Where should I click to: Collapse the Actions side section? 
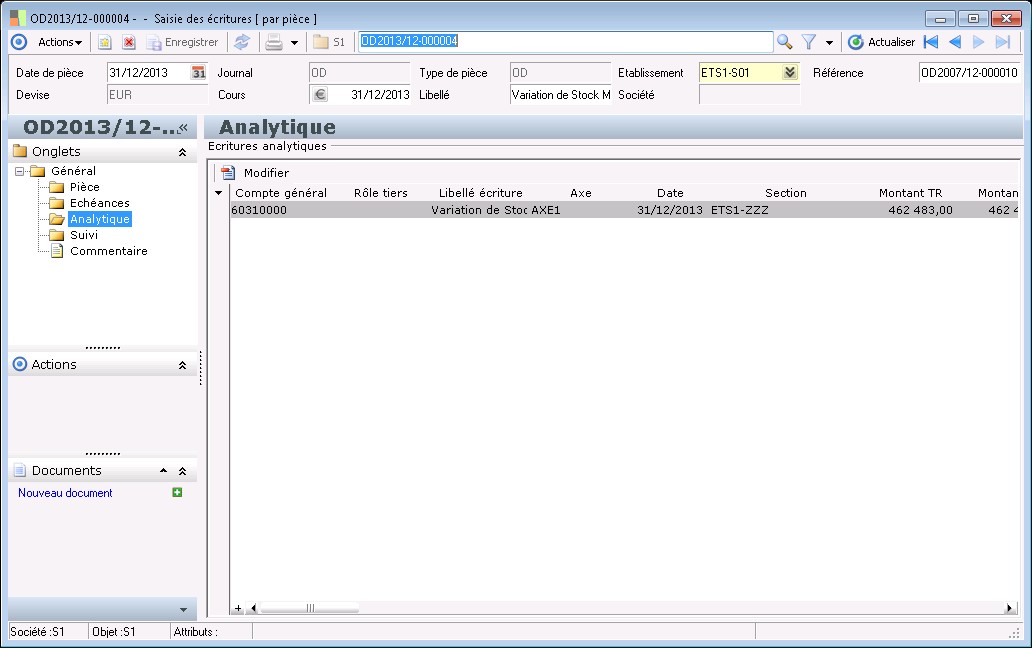point(182,365)
